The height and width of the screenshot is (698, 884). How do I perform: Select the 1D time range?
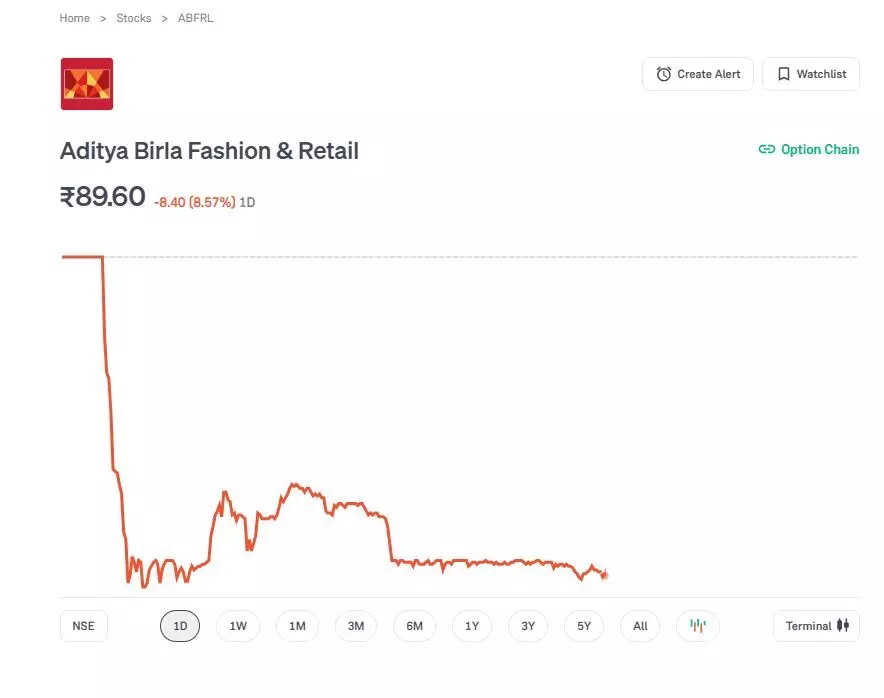pos(180,626)
